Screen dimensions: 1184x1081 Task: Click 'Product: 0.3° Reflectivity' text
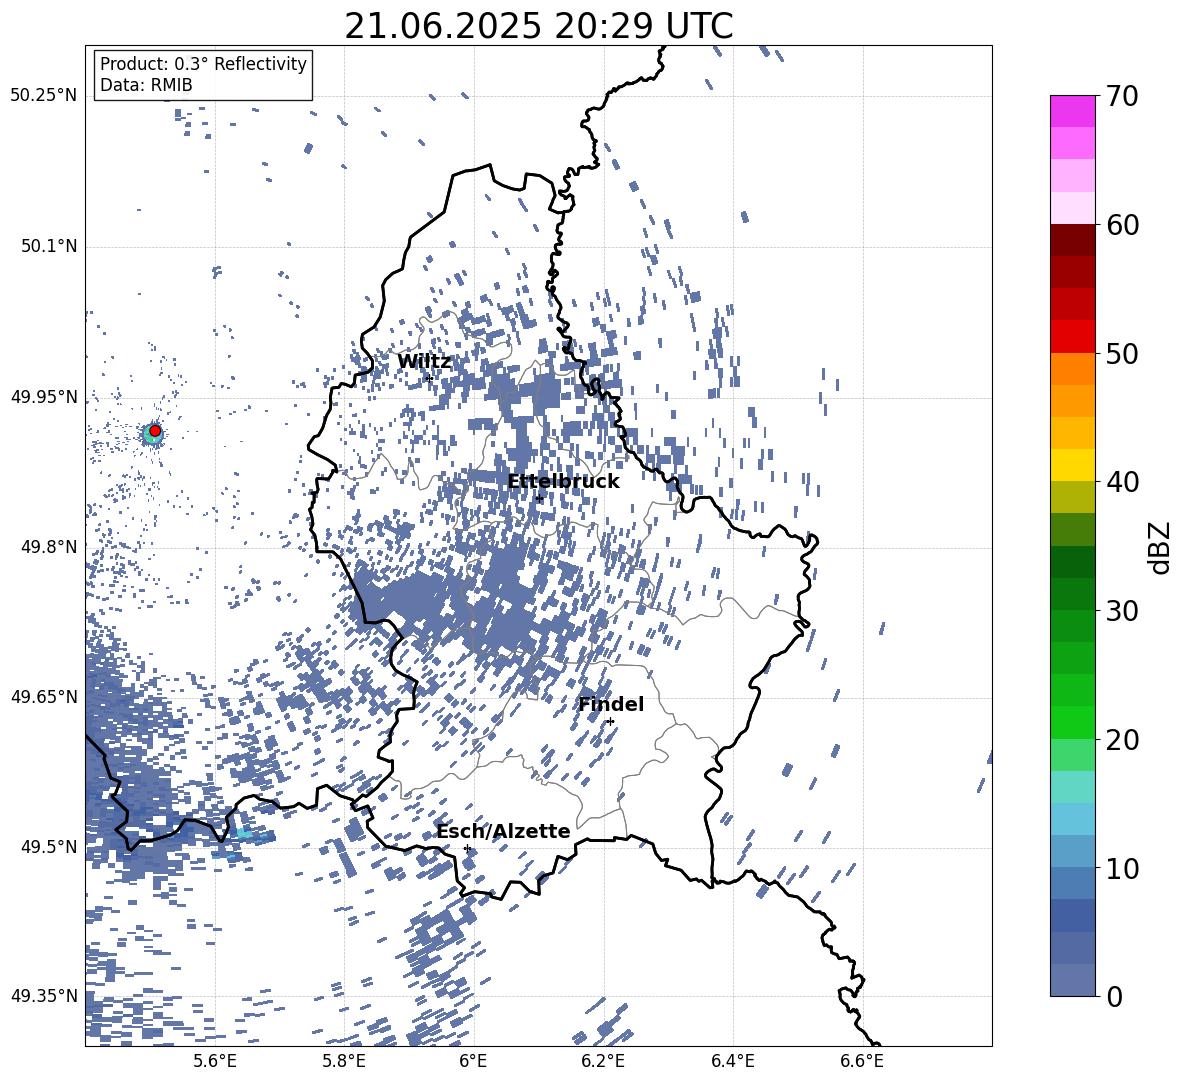point(203,64)
